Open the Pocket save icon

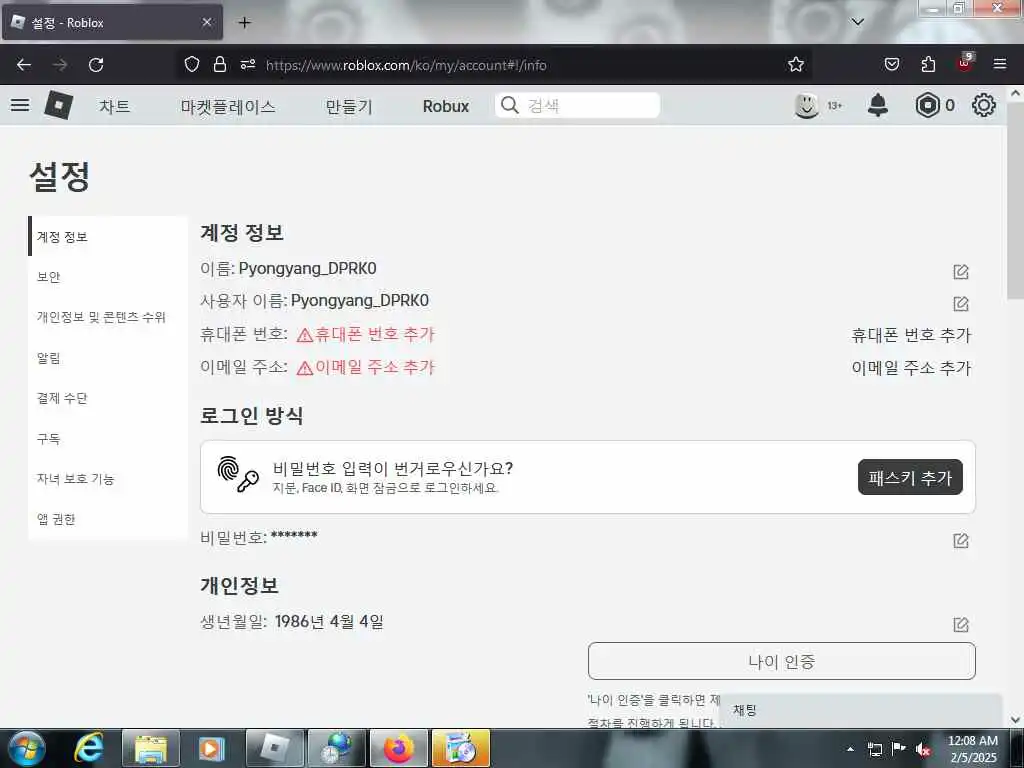point(891,64)
